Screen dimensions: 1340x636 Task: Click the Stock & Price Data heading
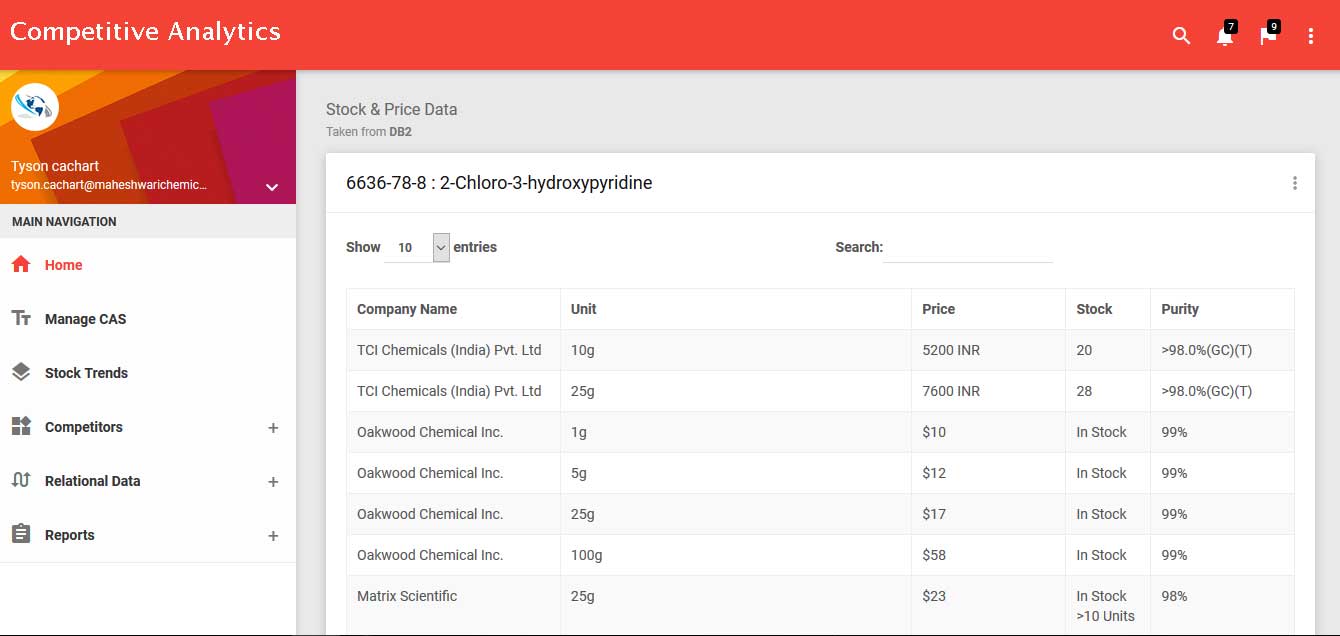[391, 109]
